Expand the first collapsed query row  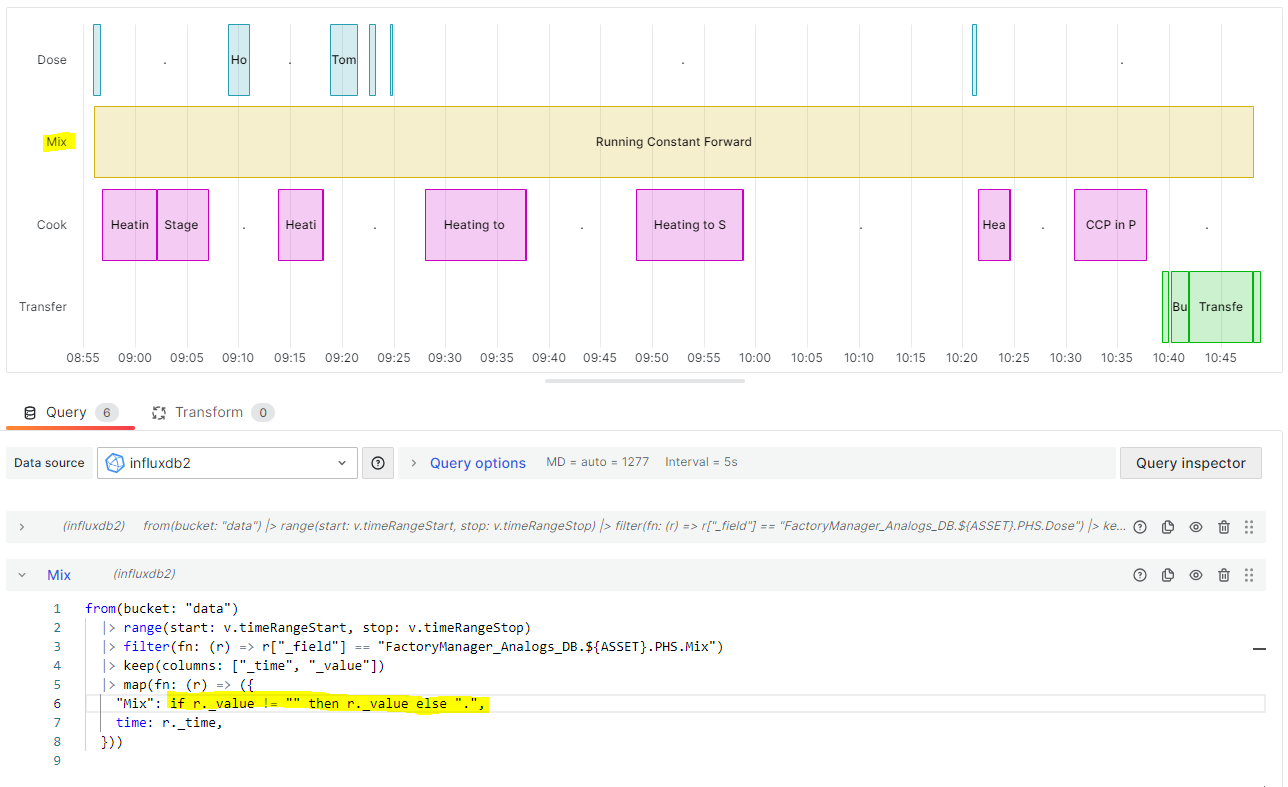click(x=22, y=527)
